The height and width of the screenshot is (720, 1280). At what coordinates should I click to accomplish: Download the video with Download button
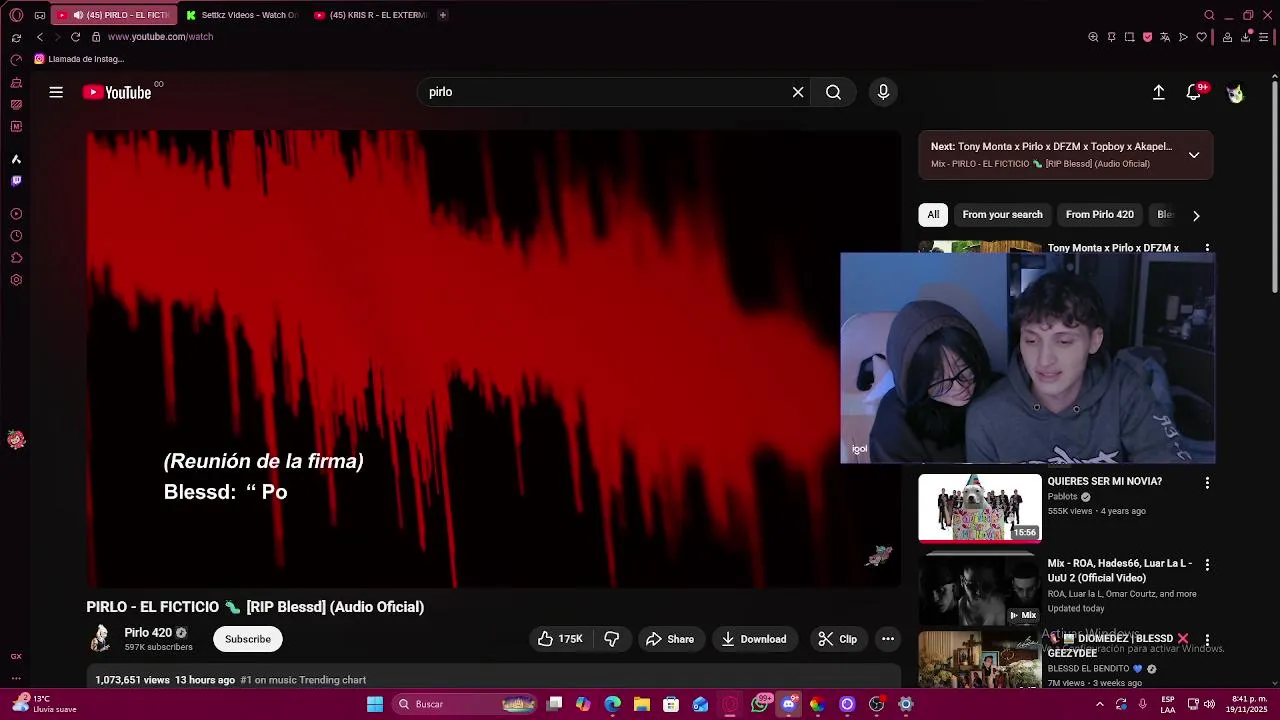754,639
